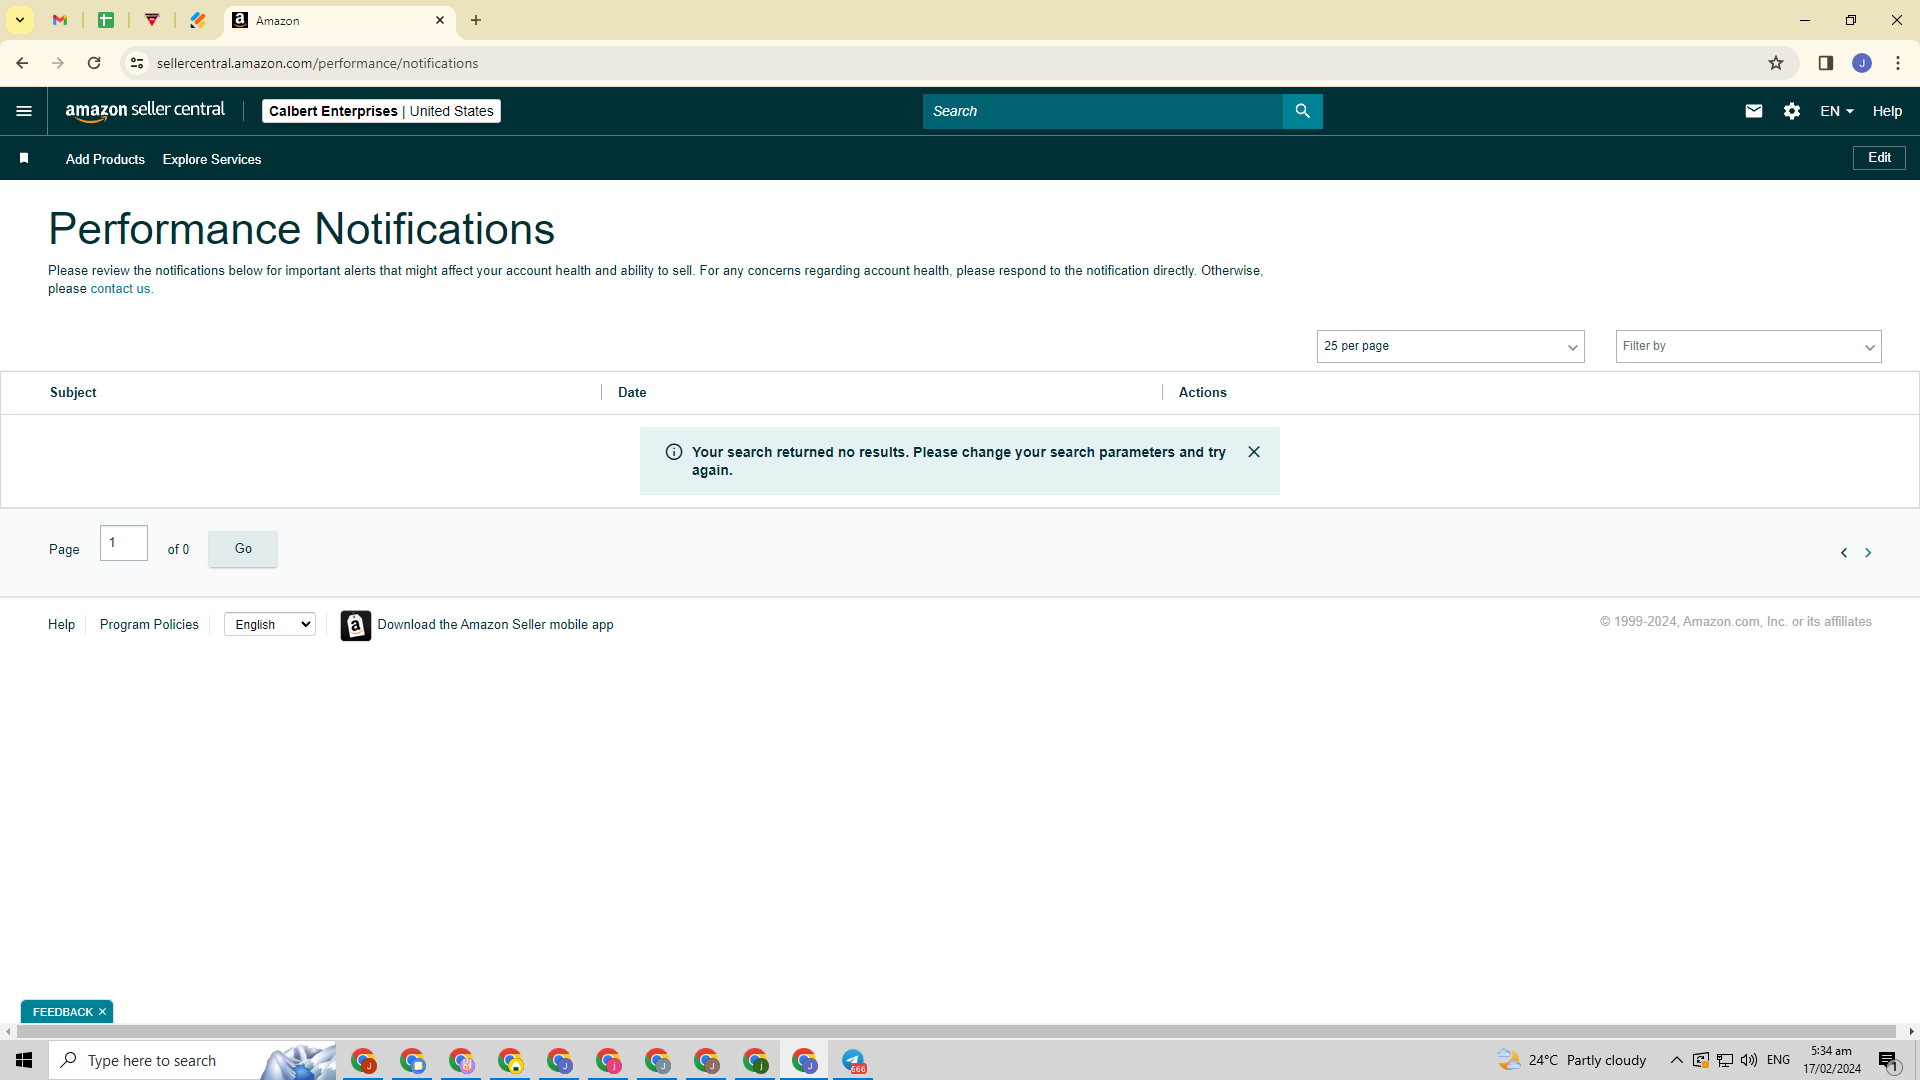Close the Amazon tab
The image size is (1920, 1080).
point(440,20)
